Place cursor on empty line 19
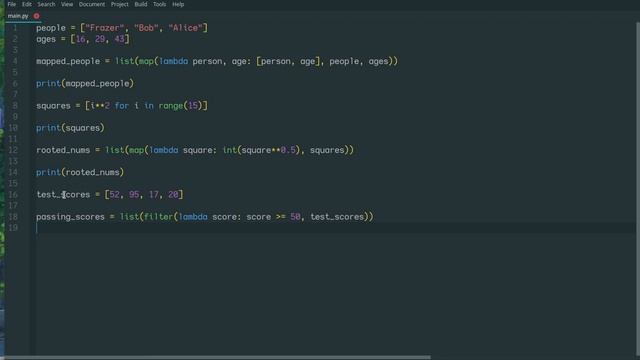 coord(335,228)
